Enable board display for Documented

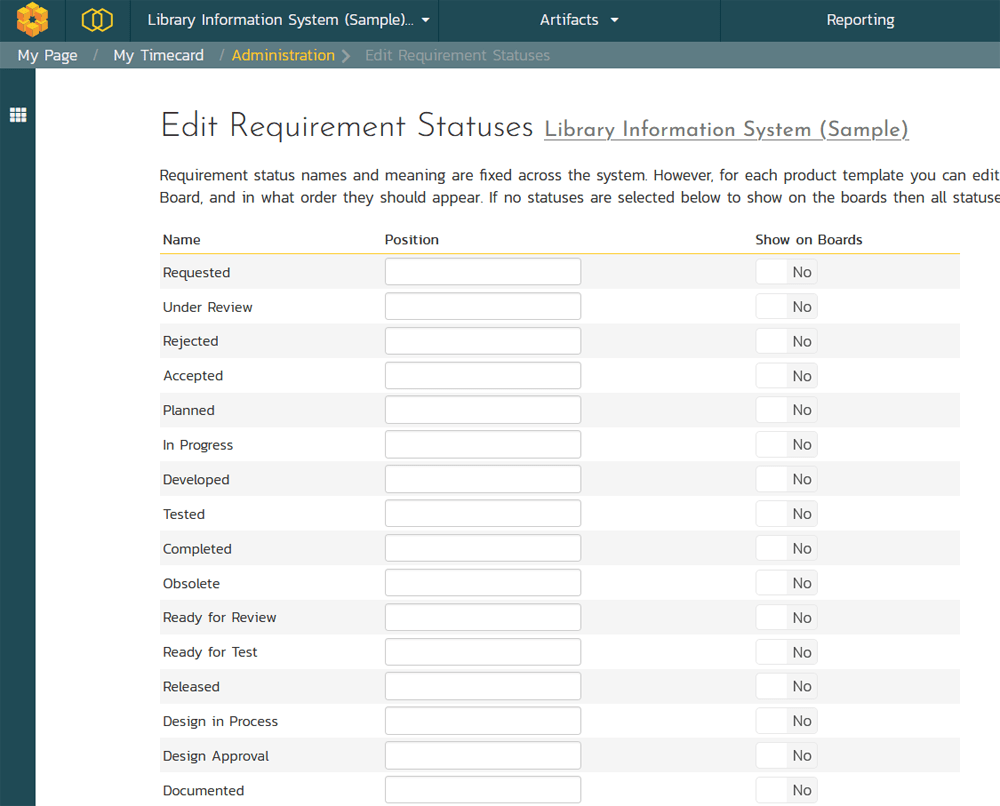coord(786,789)
